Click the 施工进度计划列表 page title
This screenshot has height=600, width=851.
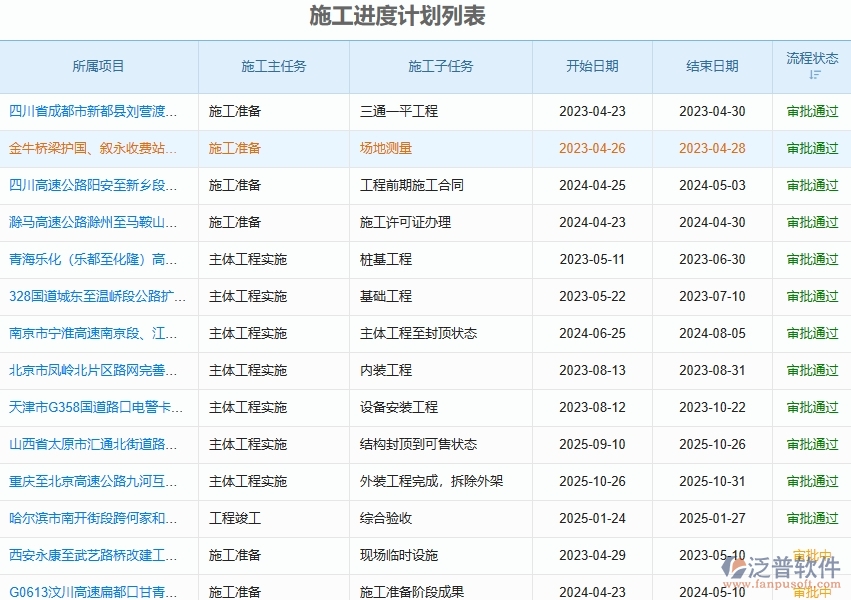(x=425, y=14)
